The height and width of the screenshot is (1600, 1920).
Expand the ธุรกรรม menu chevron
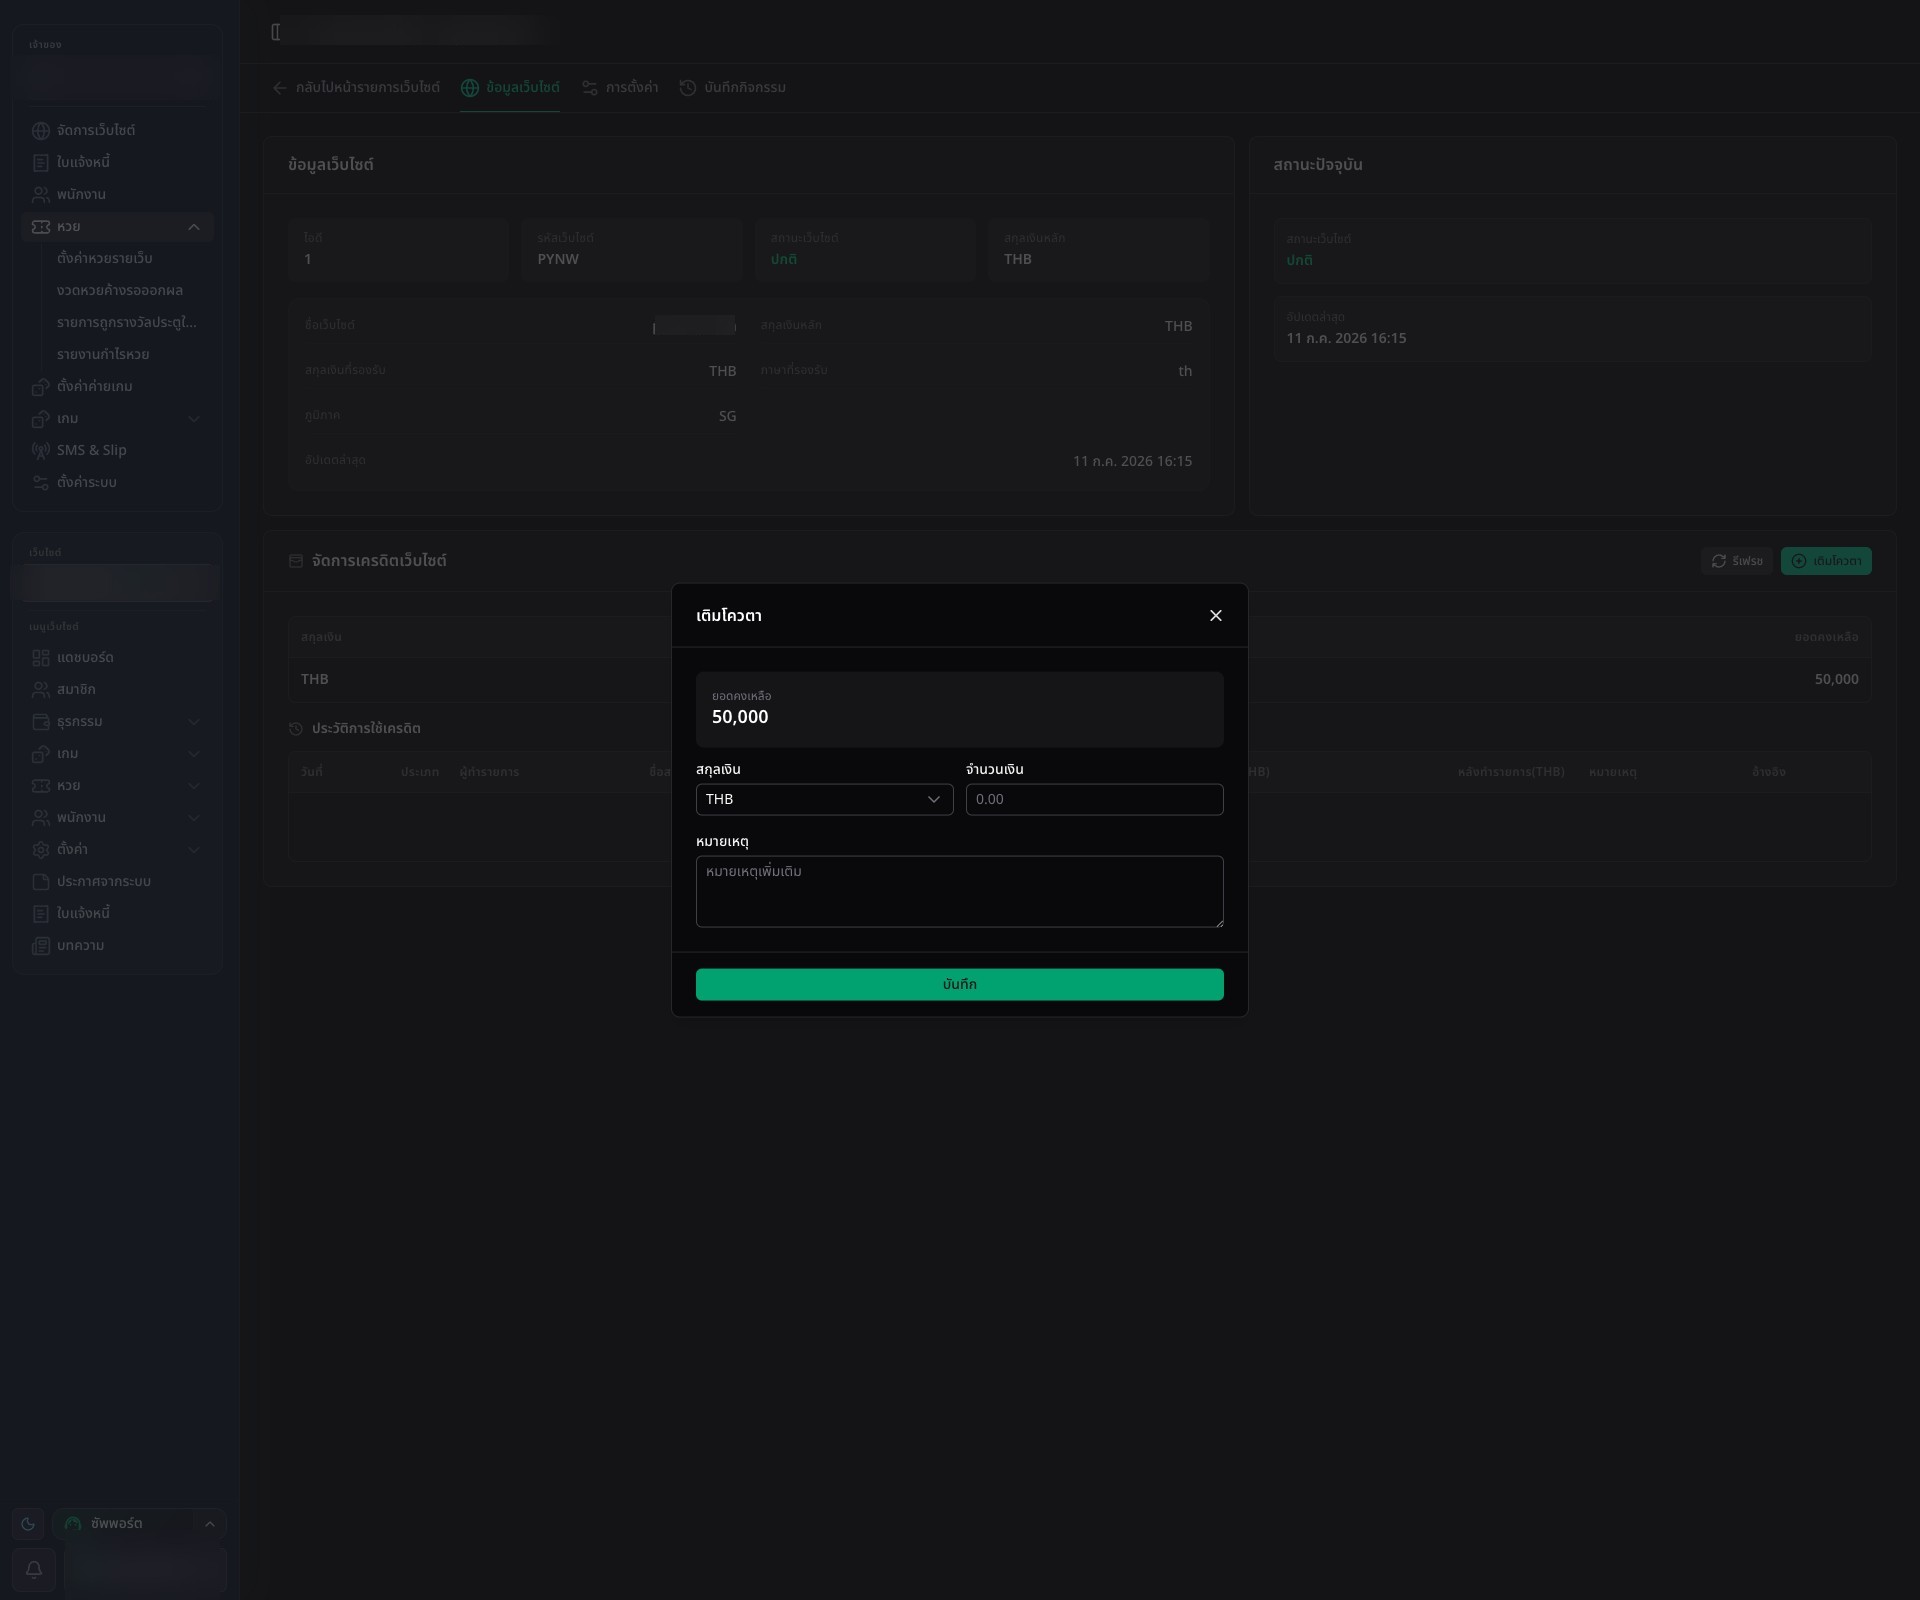(194, 722)
